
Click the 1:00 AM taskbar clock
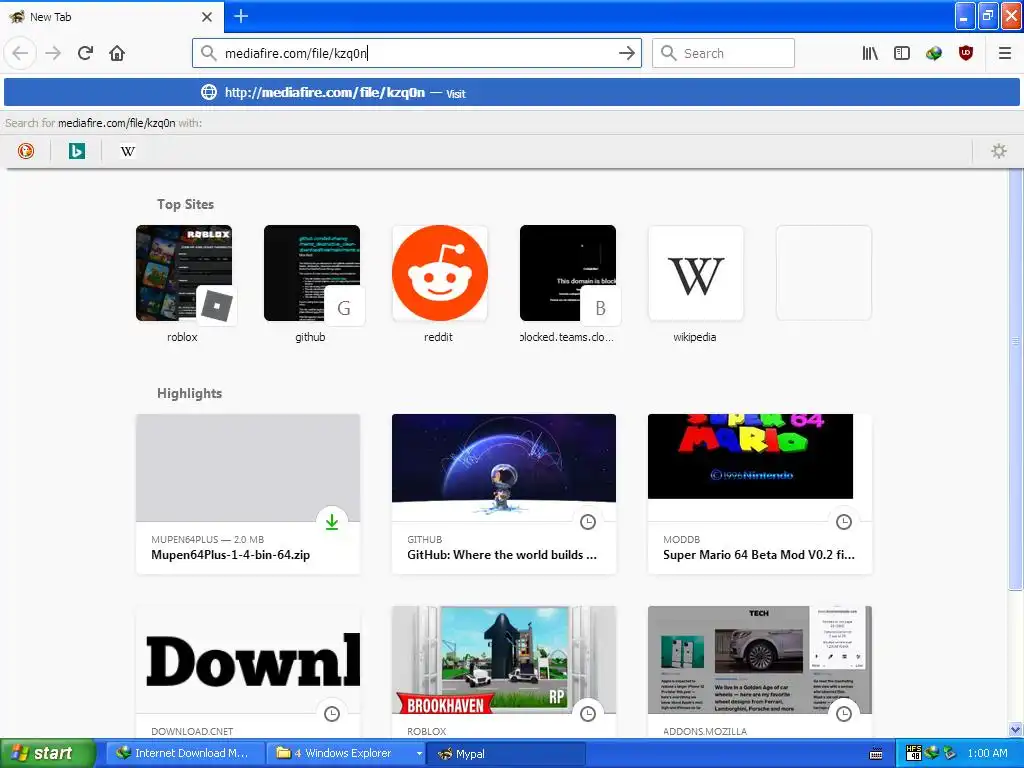[x=987, y=754]
